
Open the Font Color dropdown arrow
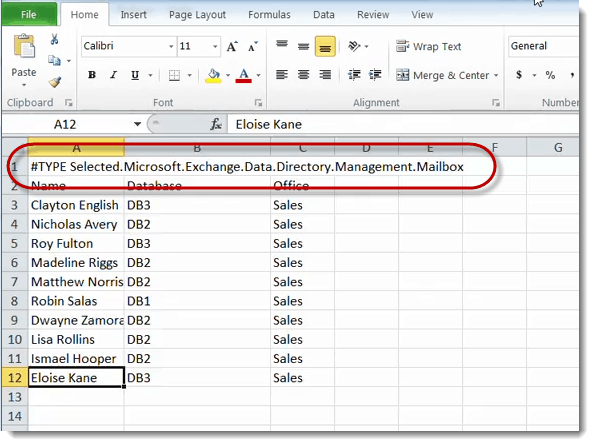[x=258, y=75]
